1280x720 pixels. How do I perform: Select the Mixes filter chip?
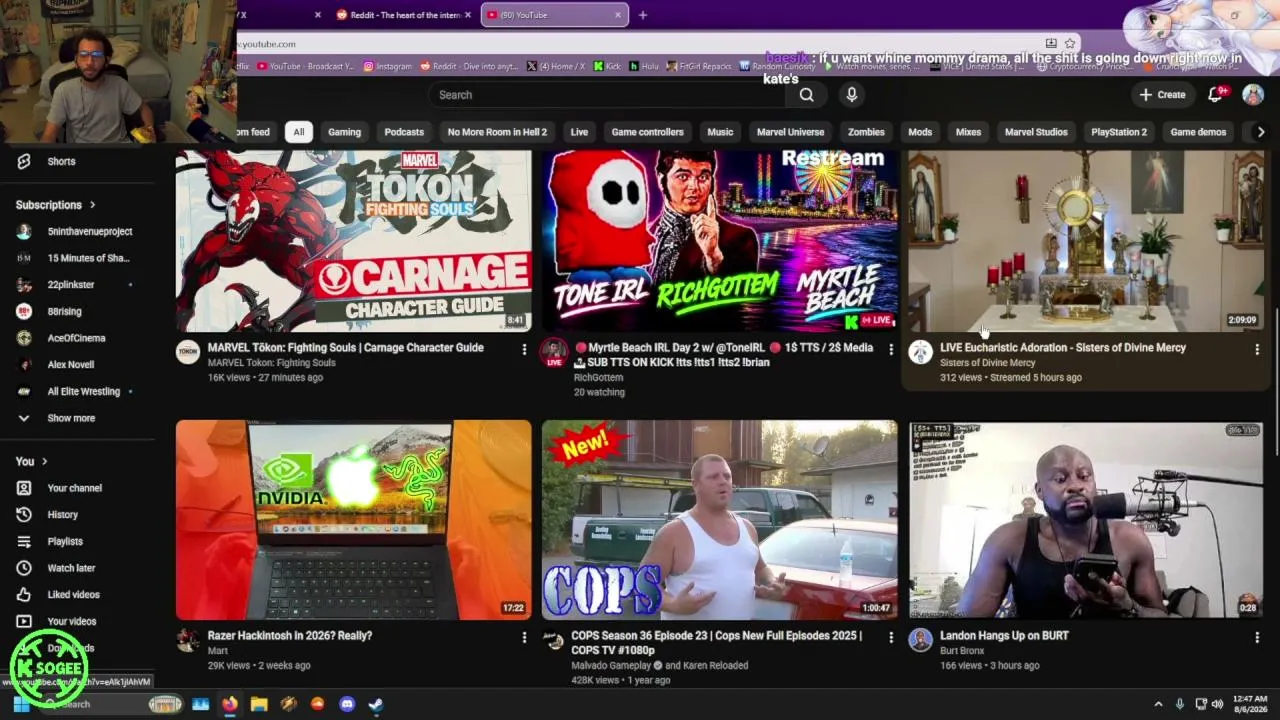coord(968,132)
